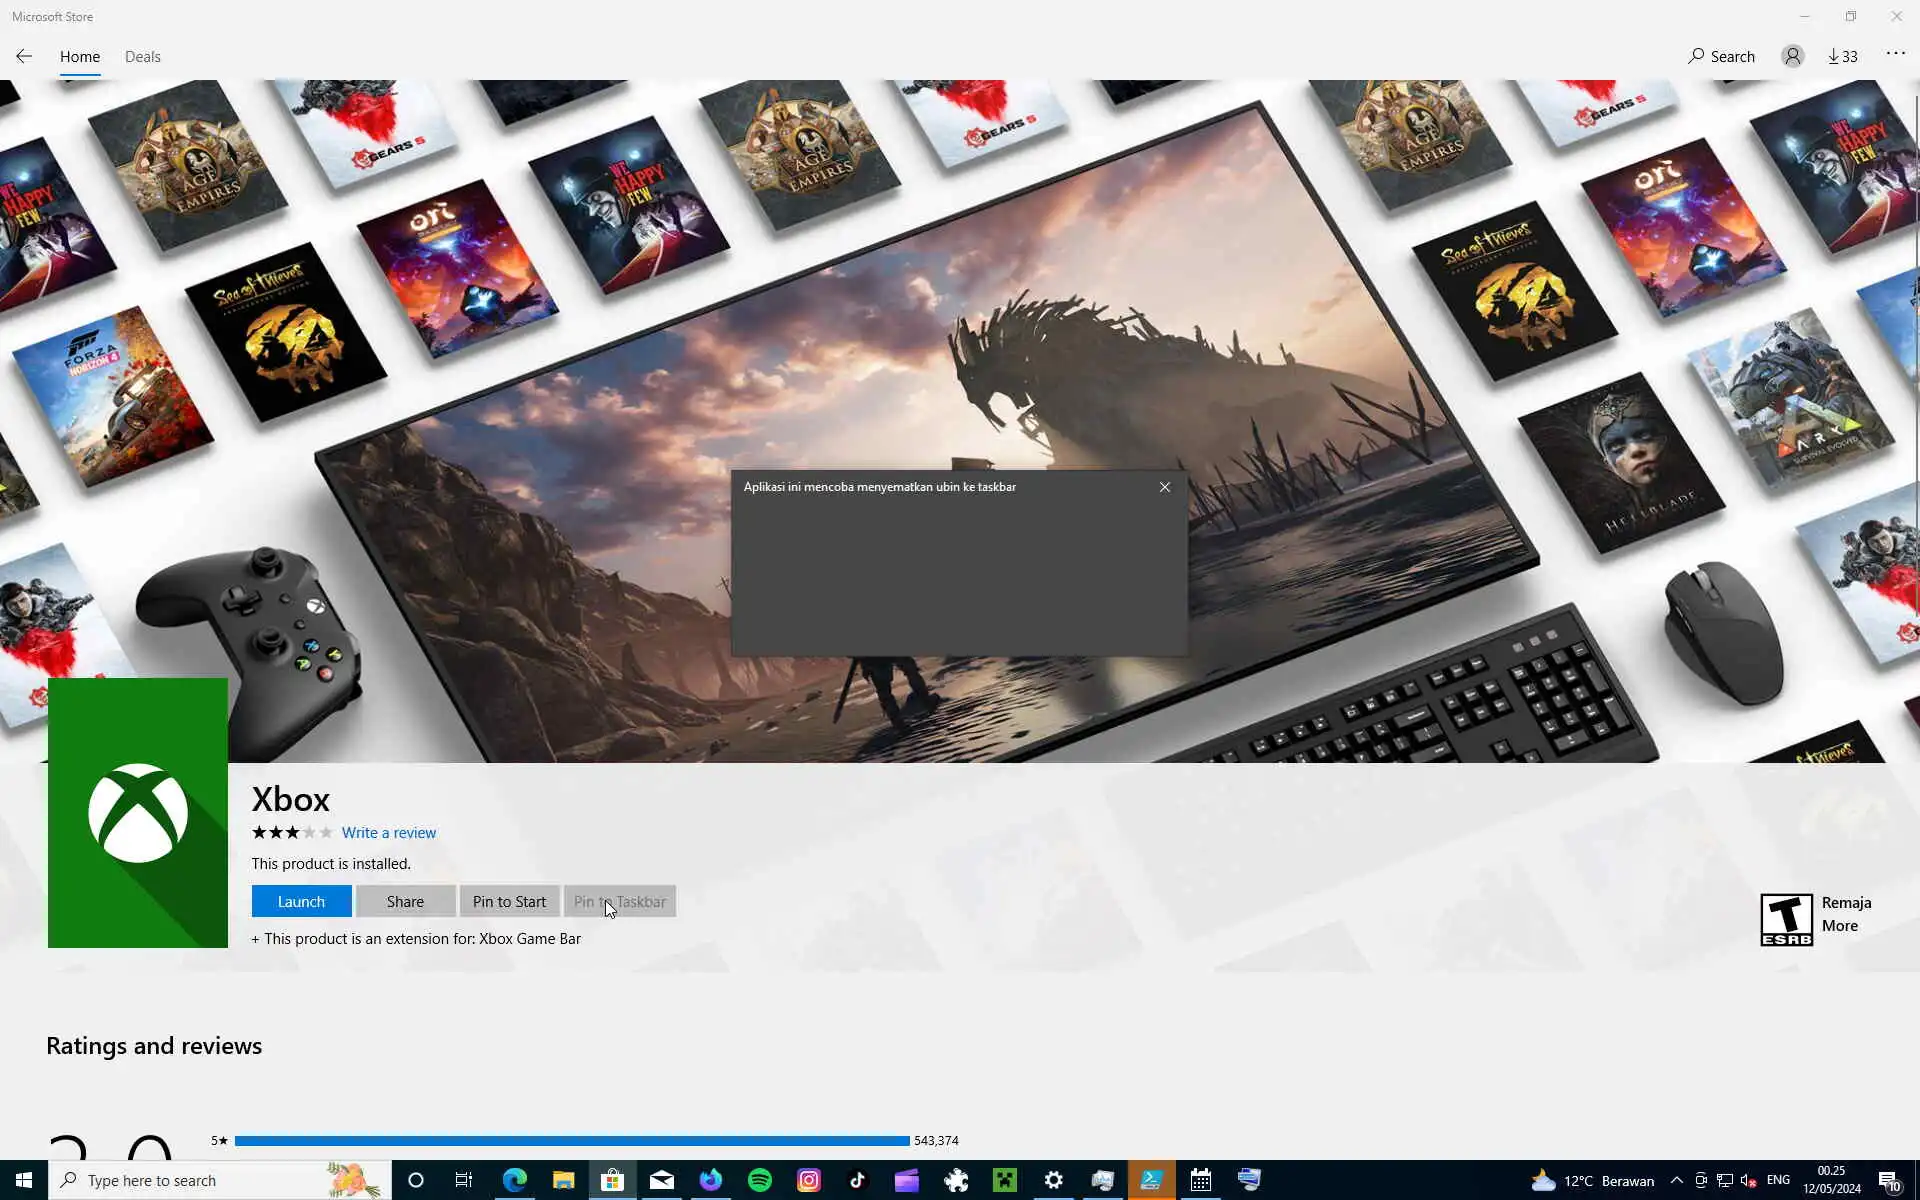Click the More link under the Remaja rating
Image resolution: width=1920 pixels, height=1200 pixels.
pyautogui.click(x=1839, y=925)
